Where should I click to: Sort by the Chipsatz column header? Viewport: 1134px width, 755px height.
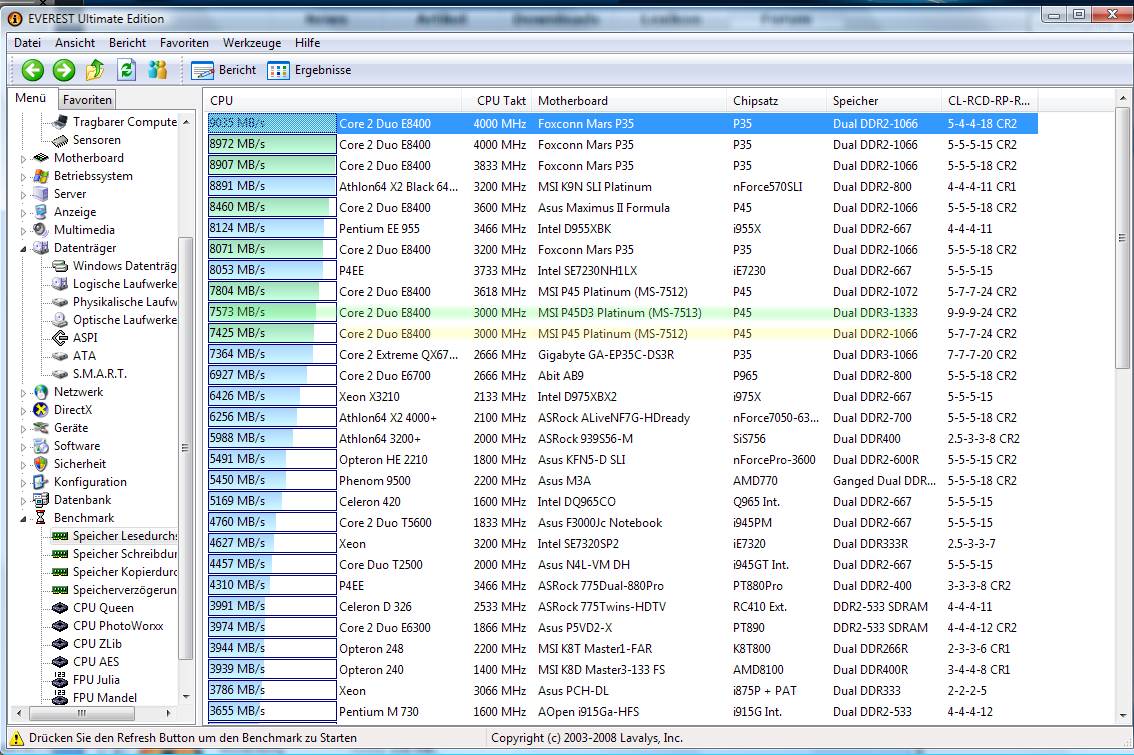[777, 101]
